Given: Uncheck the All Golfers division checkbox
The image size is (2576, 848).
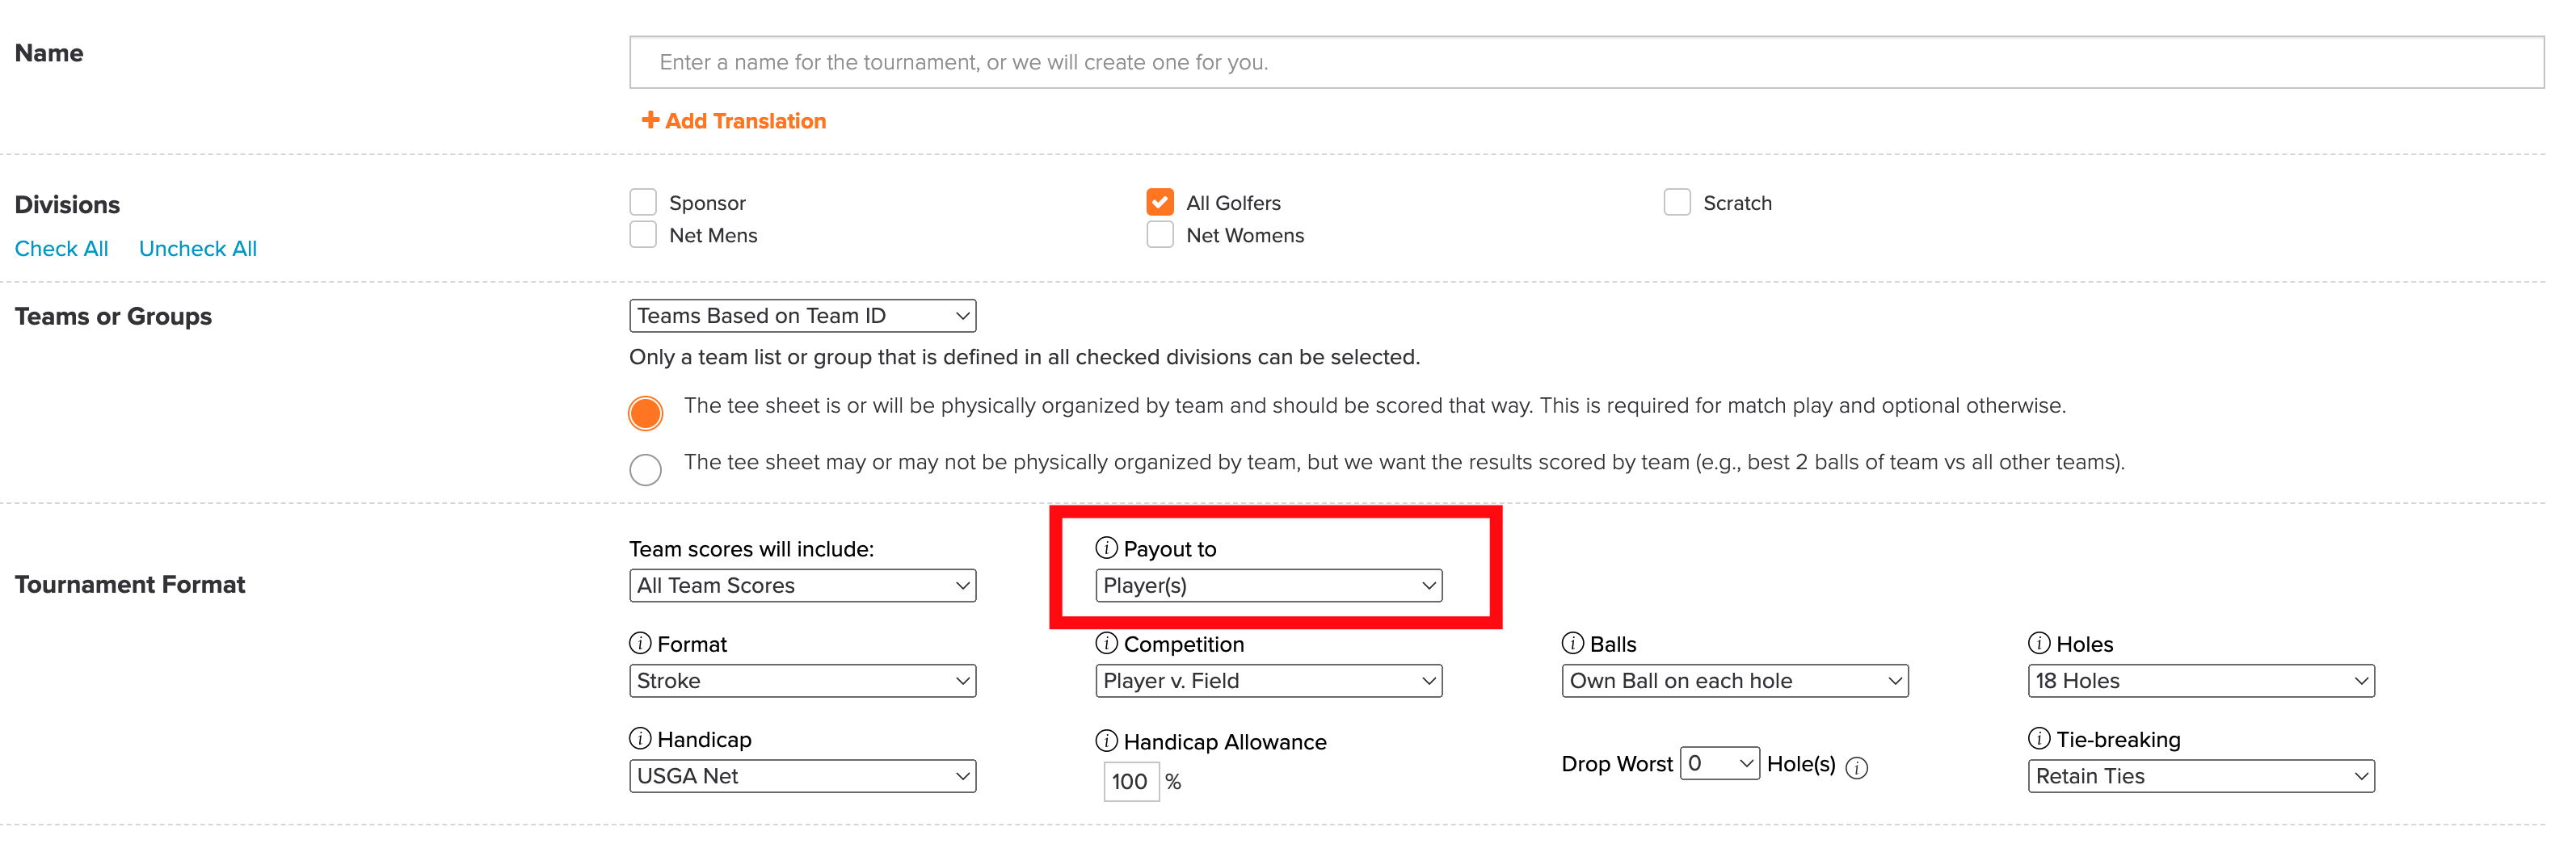Looking at the screenshot, I should (1160, 202).
